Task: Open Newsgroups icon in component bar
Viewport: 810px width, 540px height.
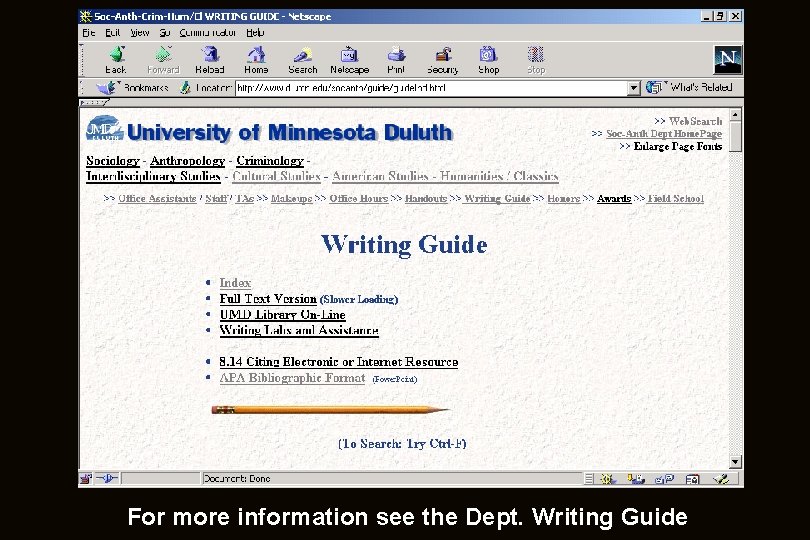Action: coord(664,480)
